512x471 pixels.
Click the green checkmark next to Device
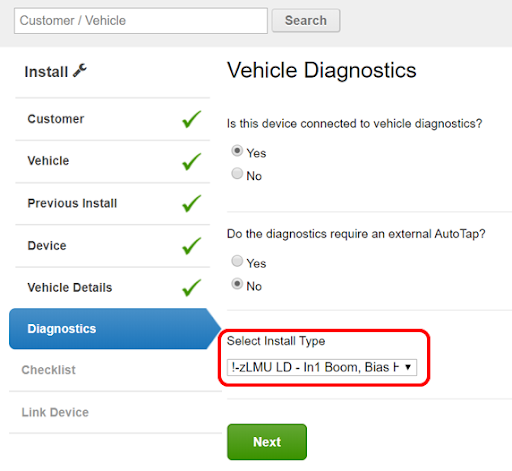pos(192,246)
